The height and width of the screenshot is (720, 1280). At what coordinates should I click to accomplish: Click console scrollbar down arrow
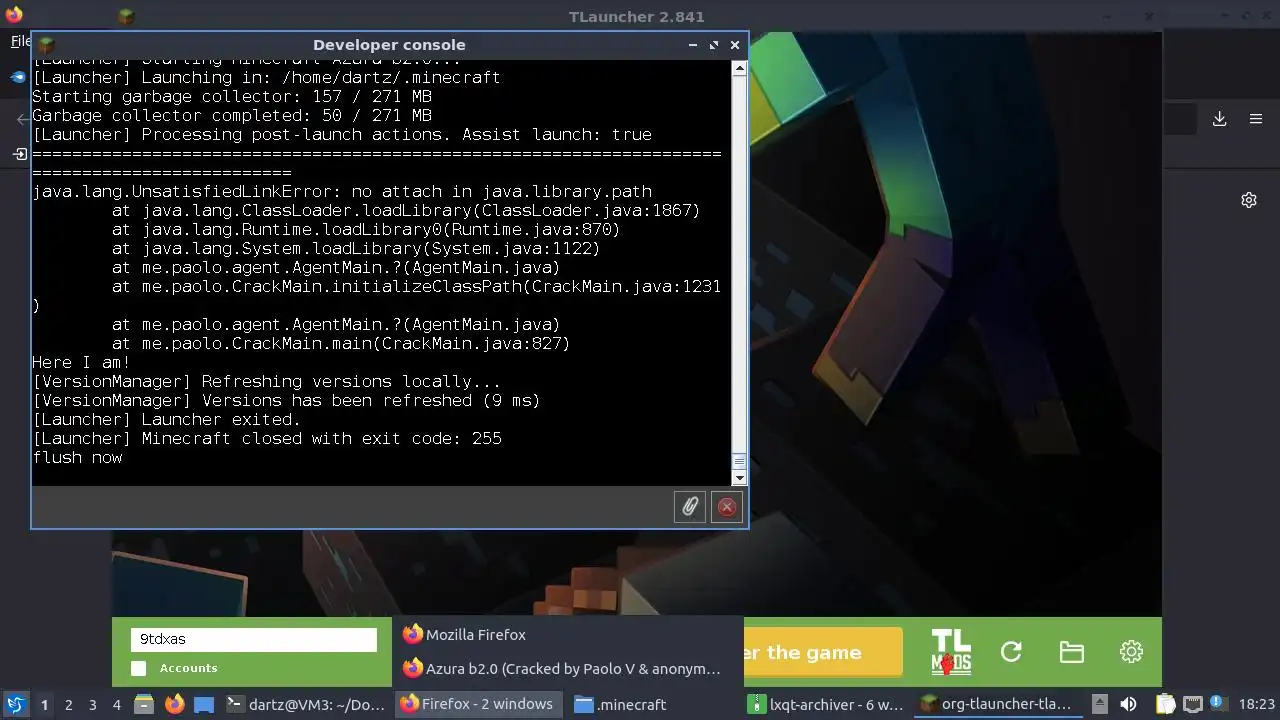tap(739, 479)
